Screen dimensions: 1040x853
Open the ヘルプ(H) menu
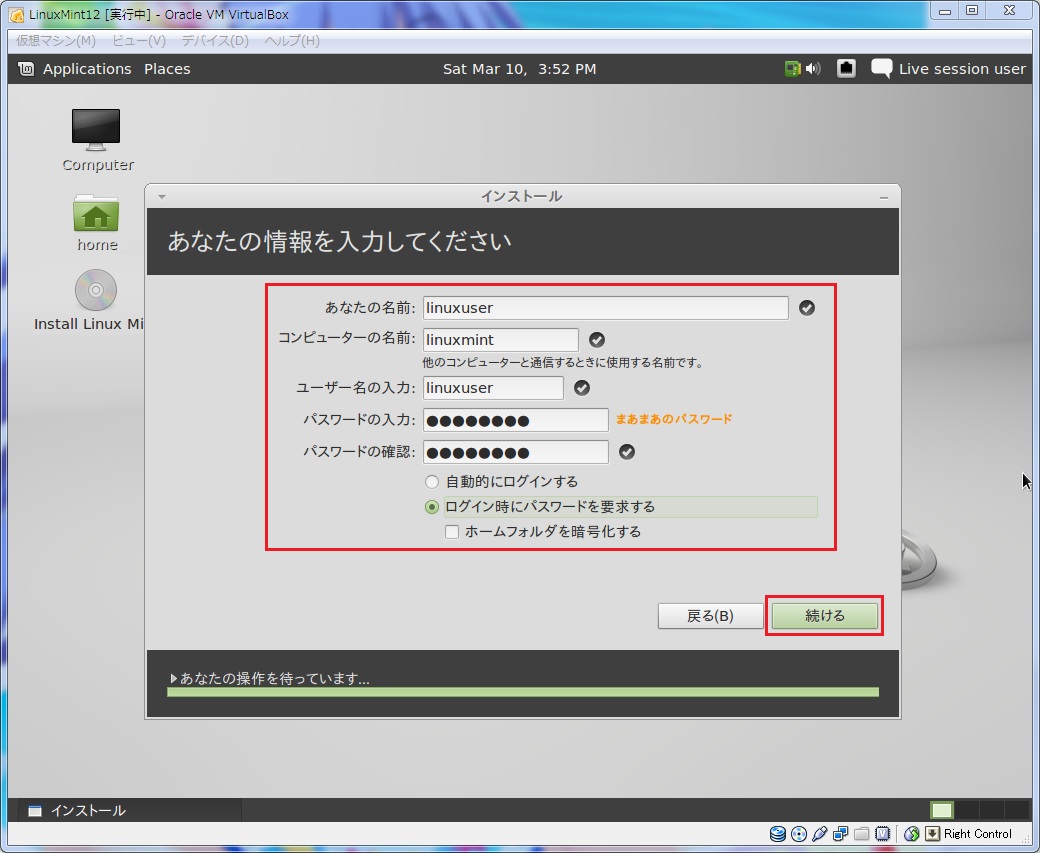(x=292, y=40)
